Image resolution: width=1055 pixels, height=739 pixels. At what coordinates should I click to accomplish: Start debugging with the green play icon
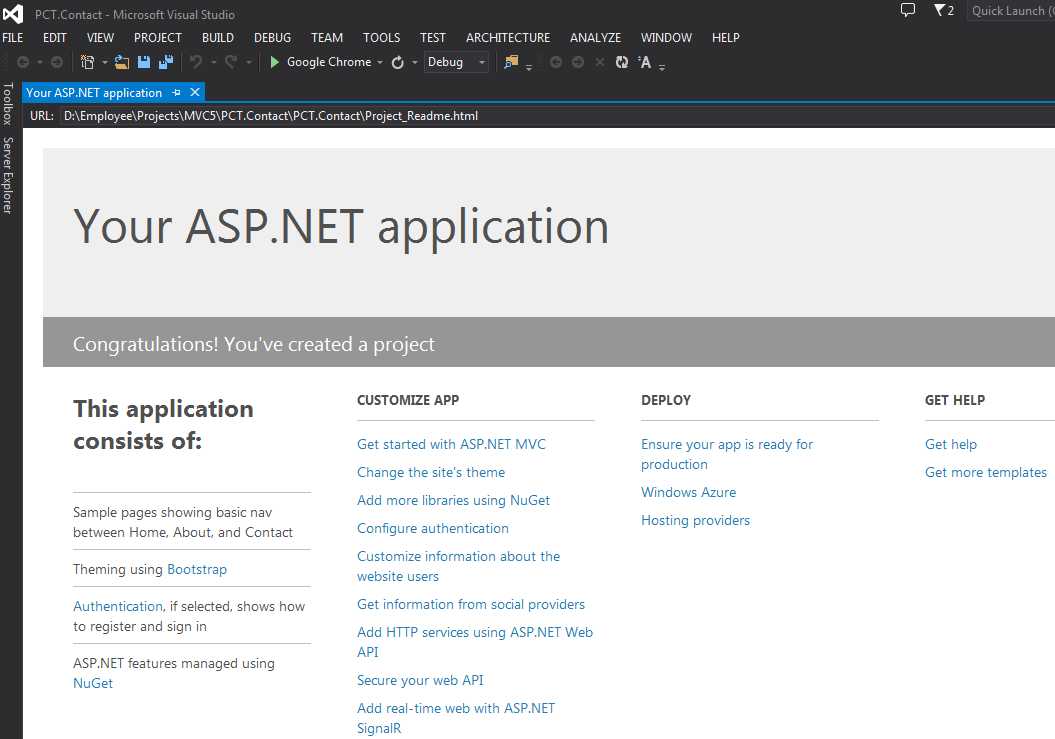pyautogui.click(x=274, y=62)
